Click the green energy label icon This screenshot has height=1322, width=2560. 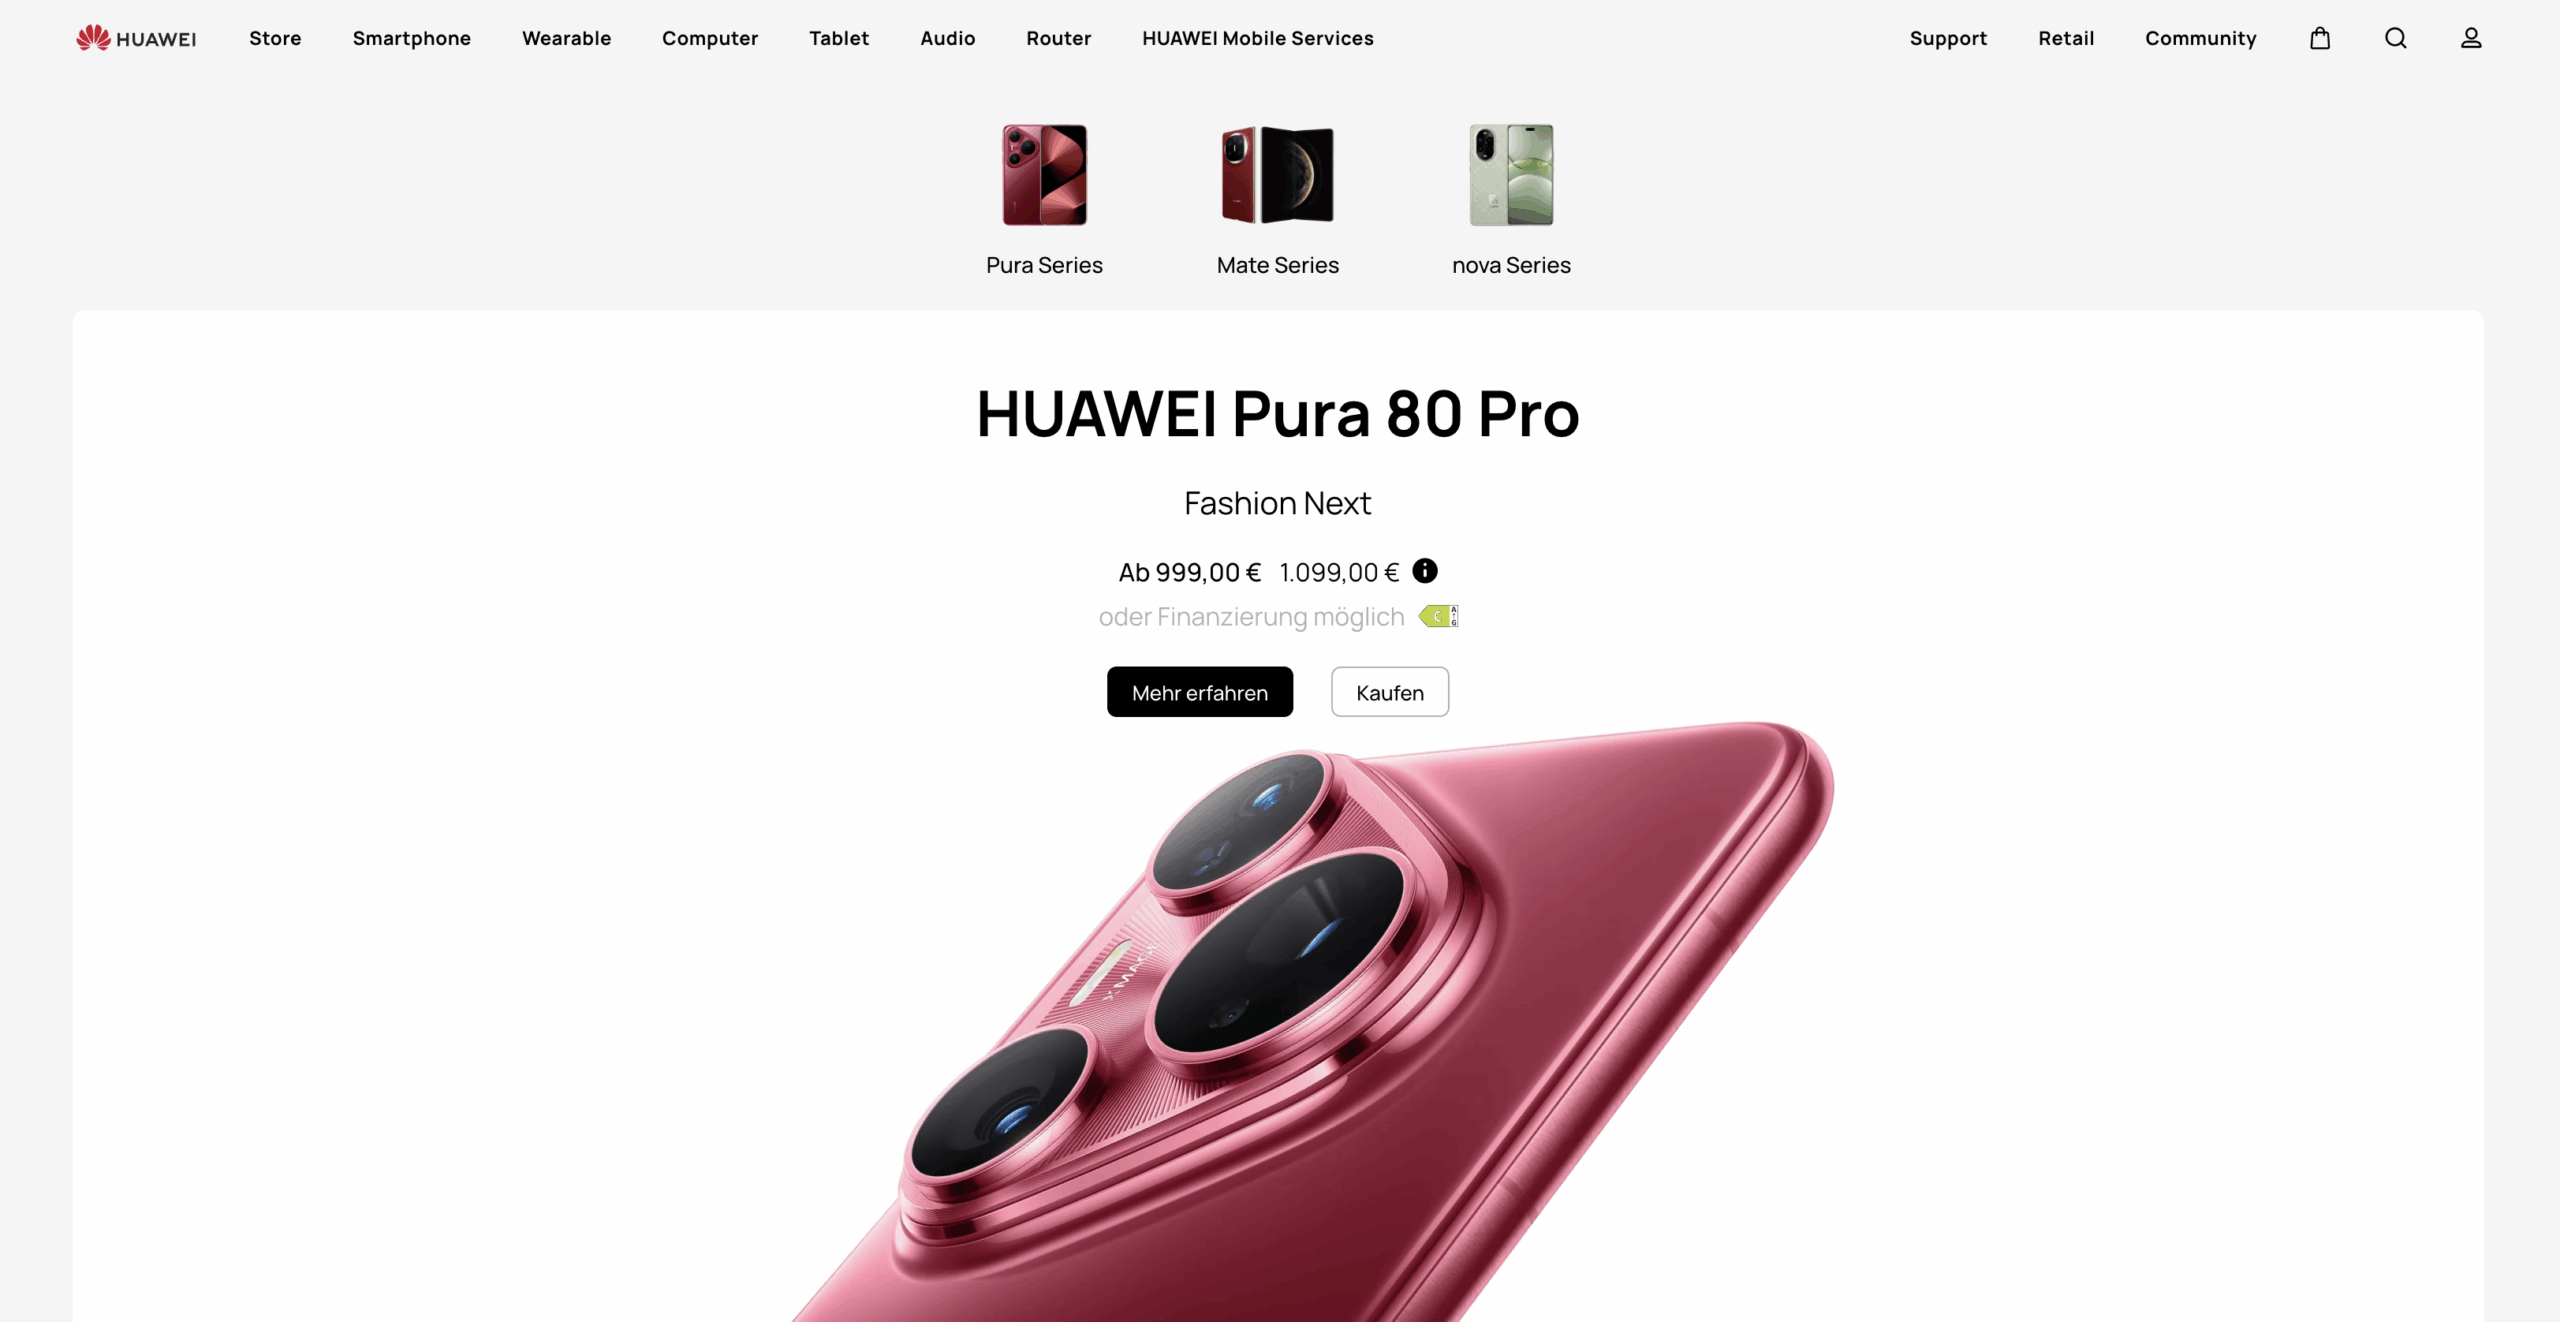1438,616
